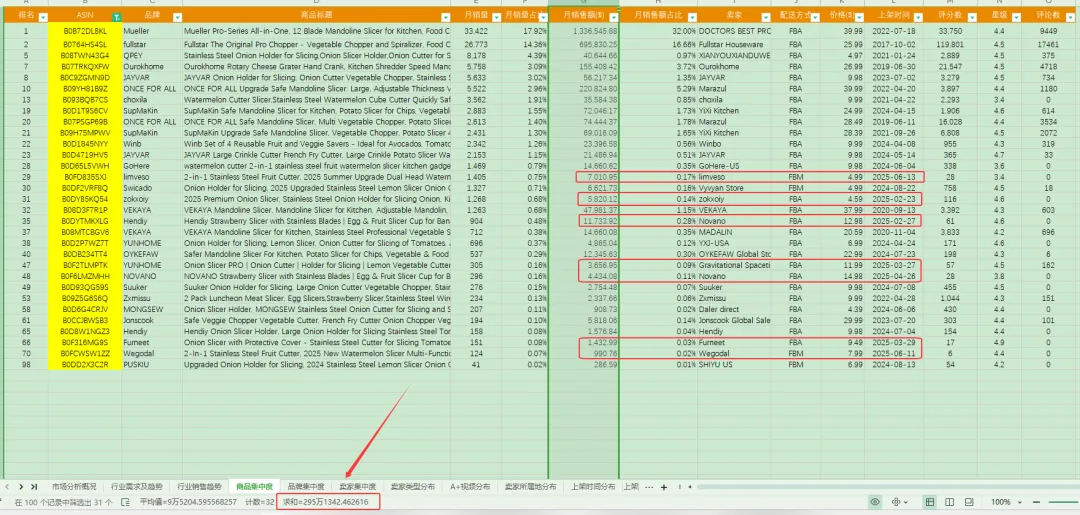
Task: Click the 计数=32 status entry
Action: pos(260,503)
